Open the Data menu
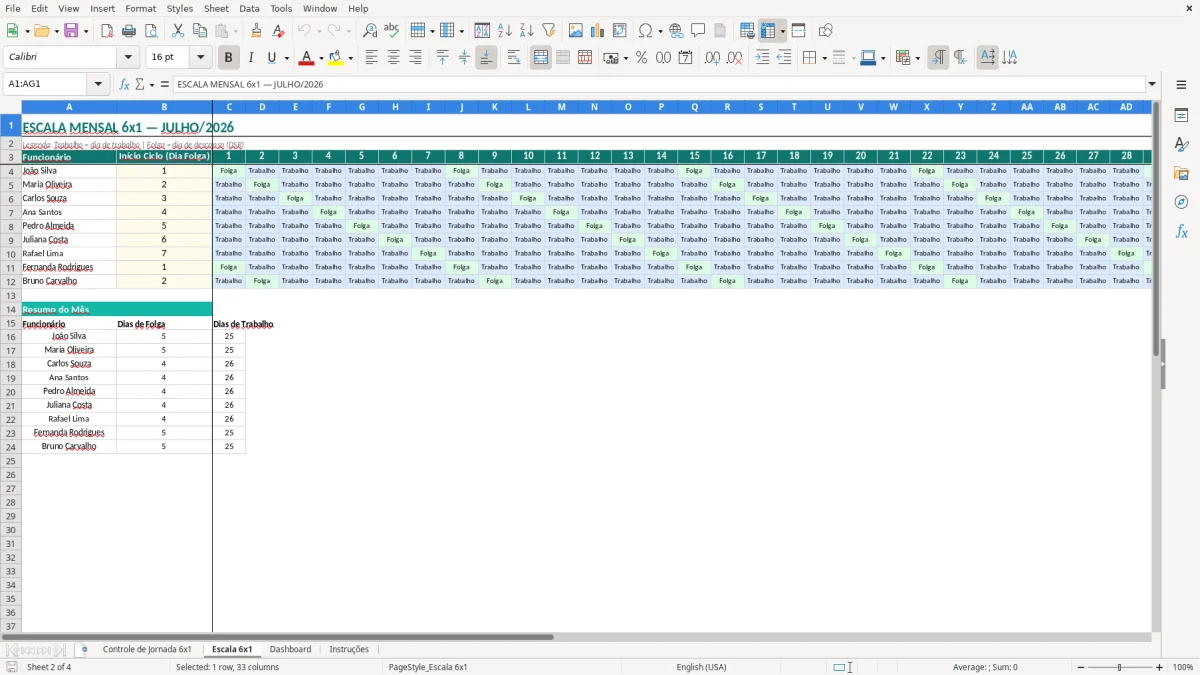 [249, 8]
